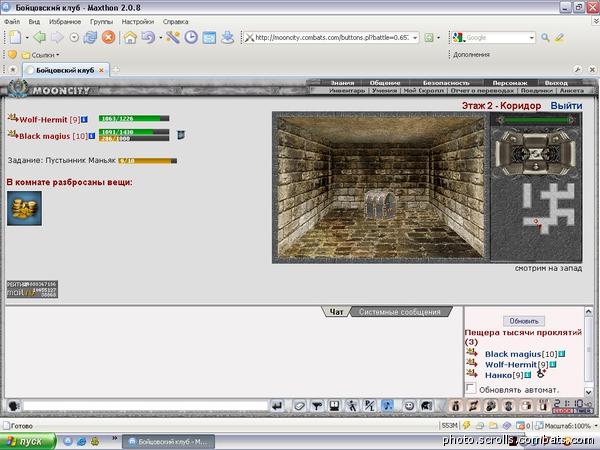This screenshot has width=600, height=450.
Task: Click browser Refresh icon
Action: coord(90,37)
